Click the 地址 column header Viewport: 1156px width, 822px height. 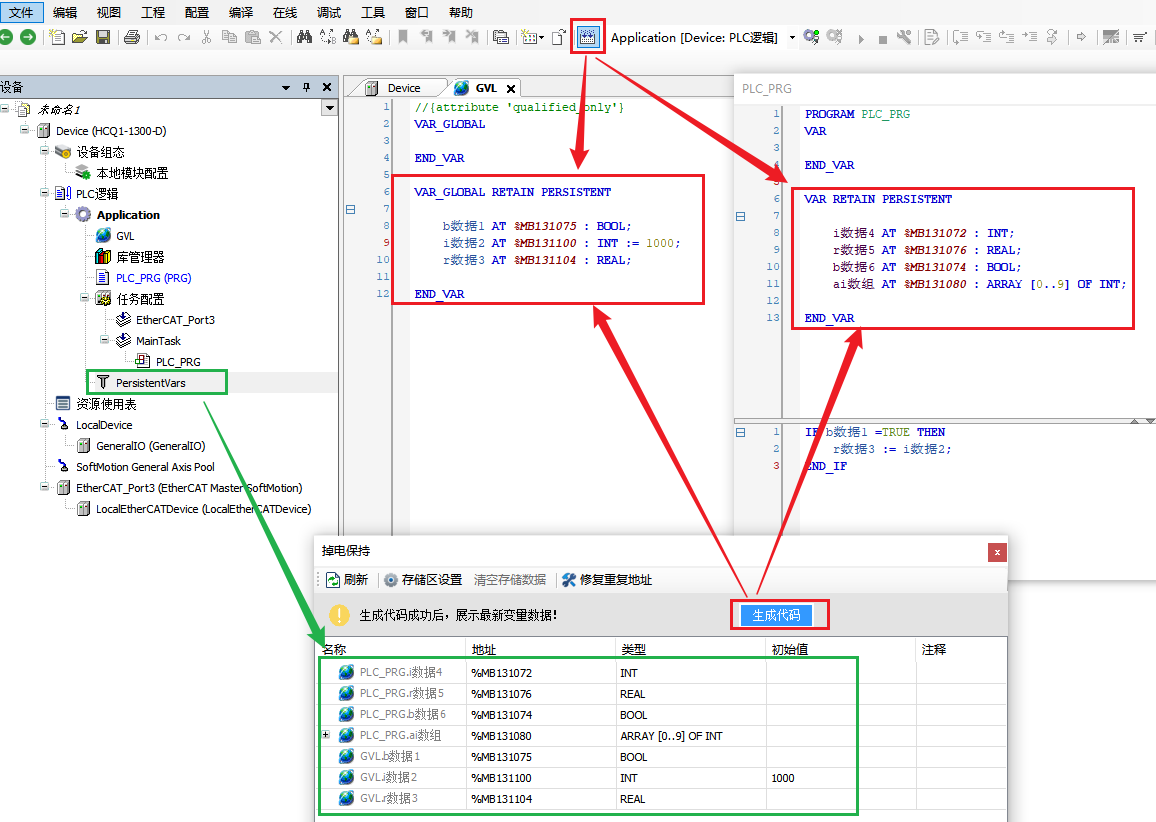pos(484,649)
